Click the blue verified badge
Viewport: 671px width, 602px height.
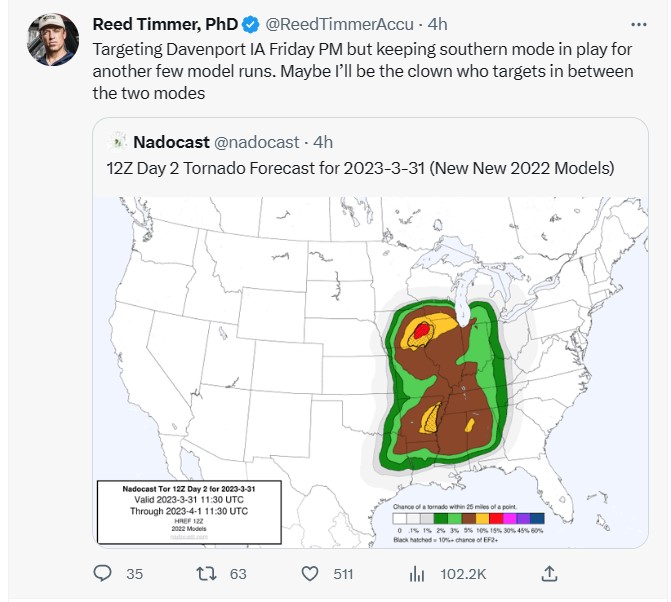(252, 23)
